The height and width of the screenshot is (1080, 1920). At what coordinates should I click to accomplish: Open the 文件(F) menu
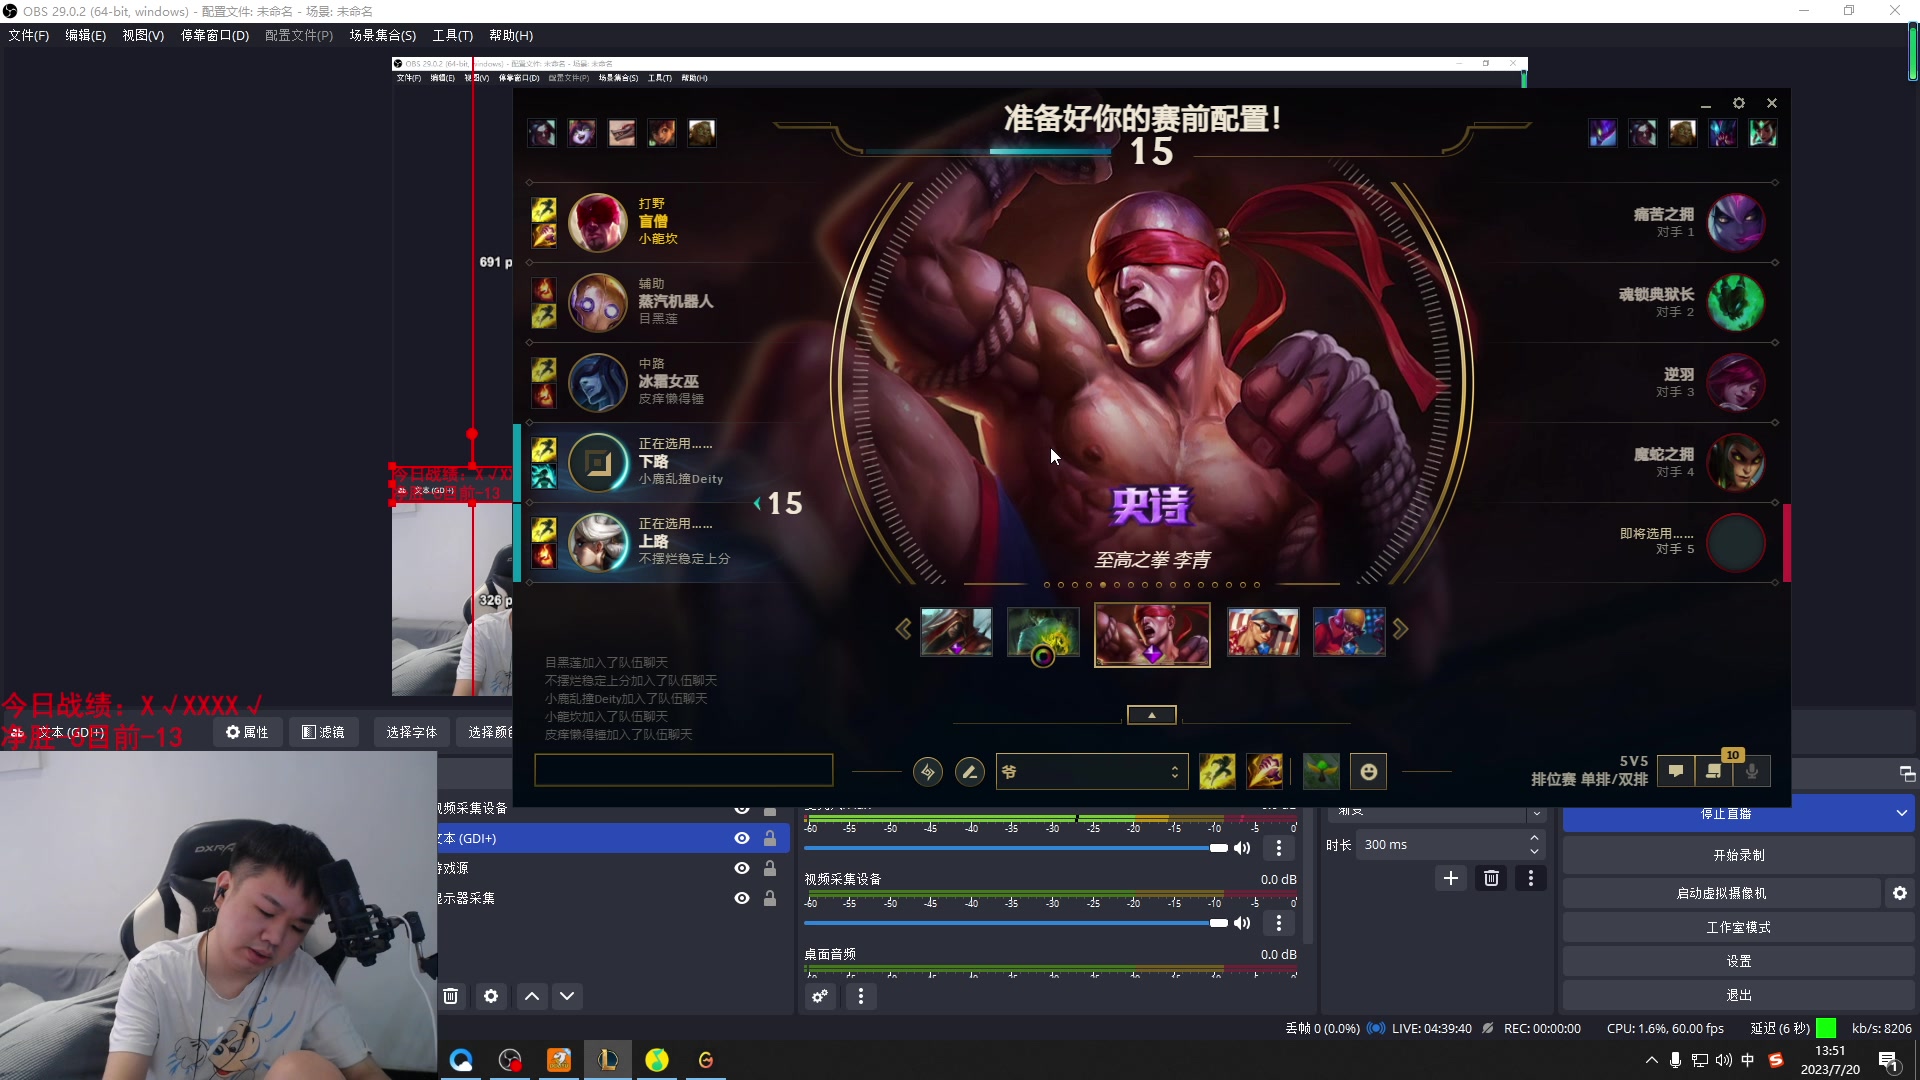pos(29,35)
